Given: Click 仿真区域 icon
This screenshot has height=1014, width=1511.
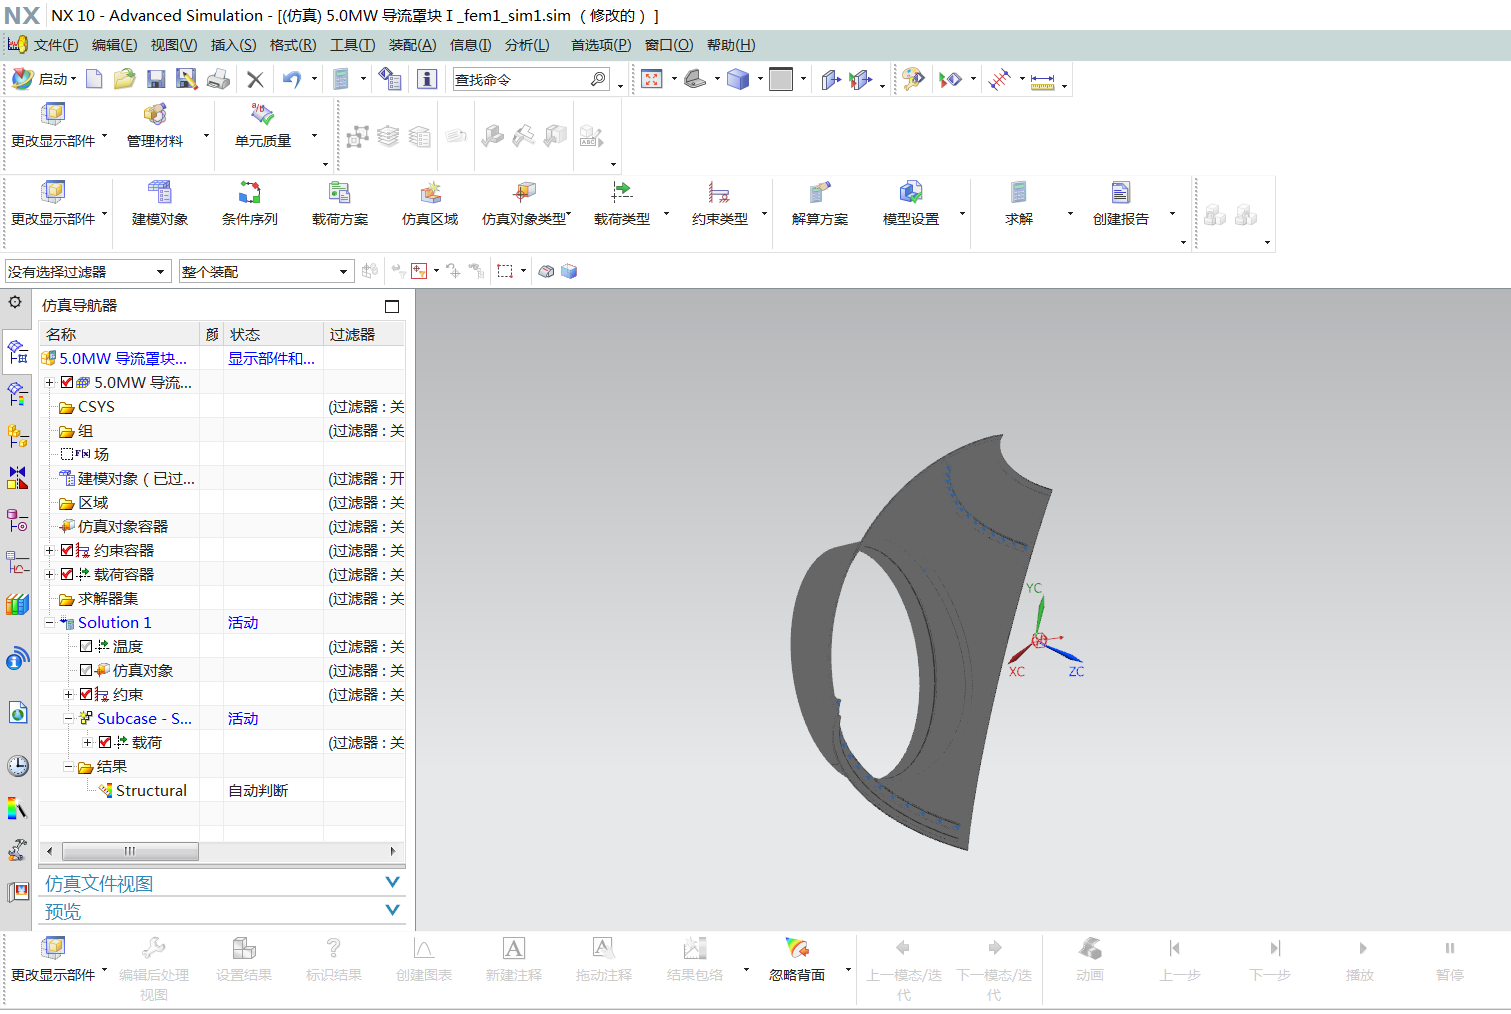Looking at the screenshot, I should (x=430, y=203).
